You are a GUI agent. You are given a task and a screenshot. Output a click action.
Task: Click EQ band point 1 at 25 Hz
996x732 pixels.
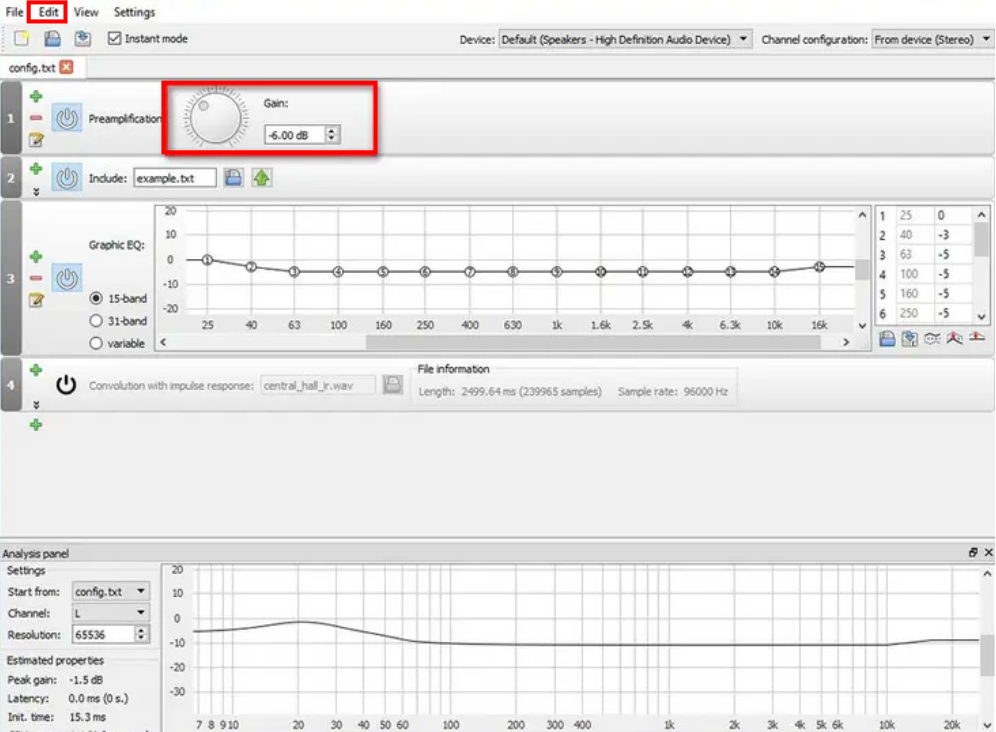207,260
